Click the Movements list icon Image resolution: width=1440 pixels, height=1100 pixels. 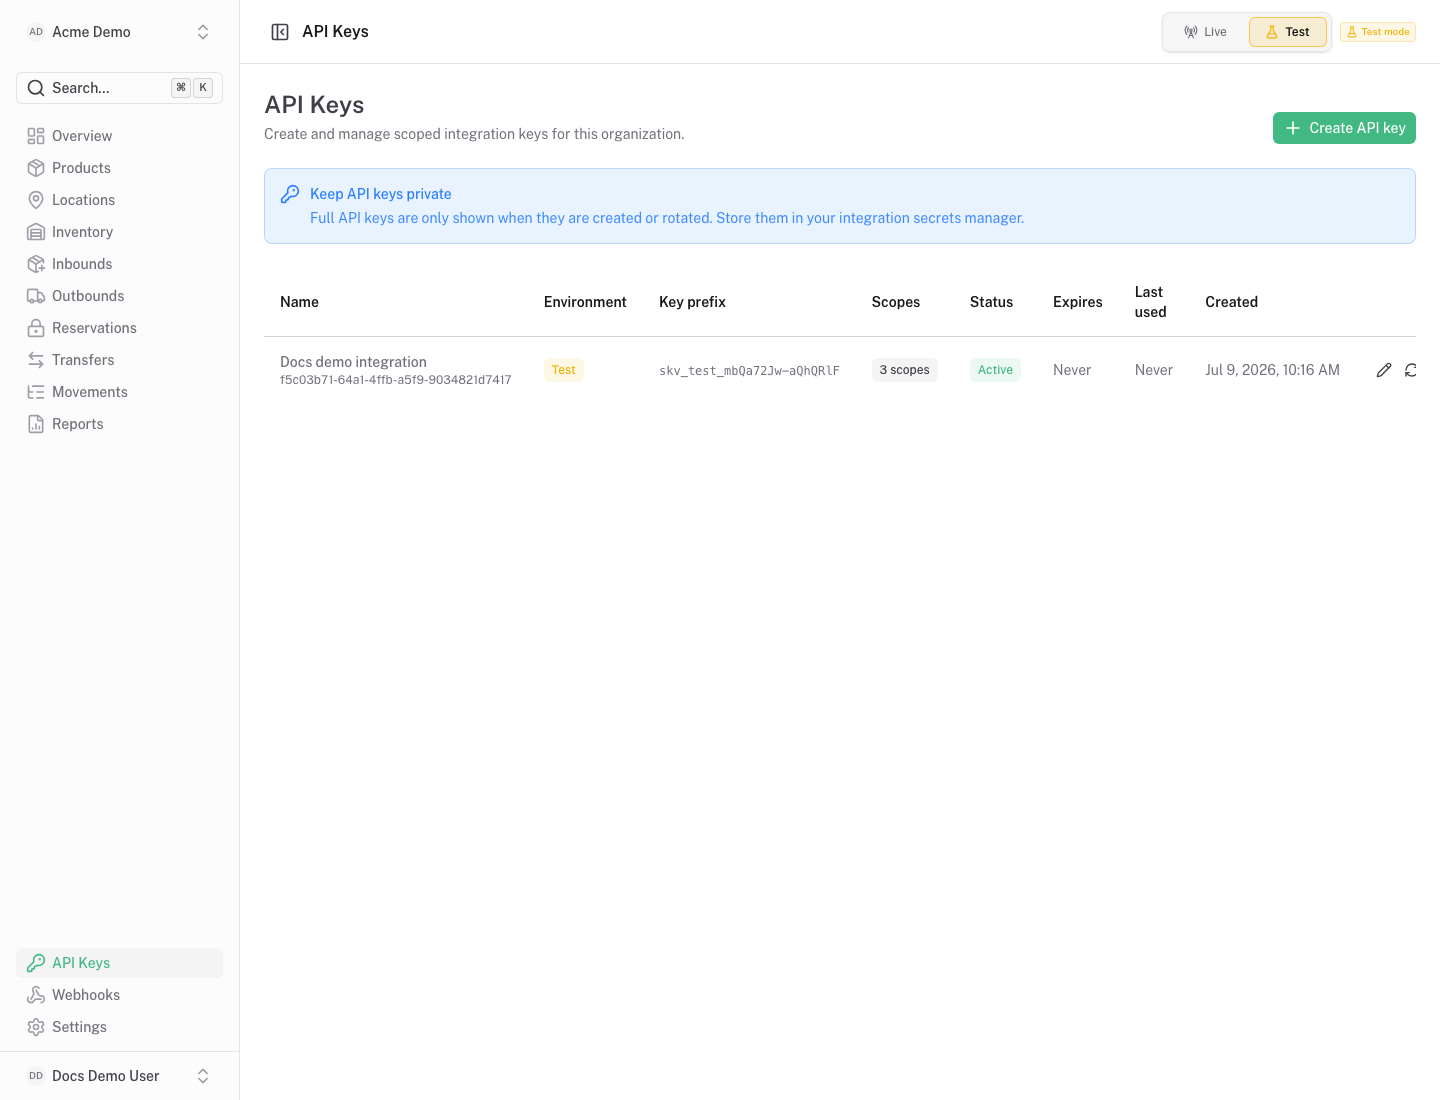click(x=36, y=392)
